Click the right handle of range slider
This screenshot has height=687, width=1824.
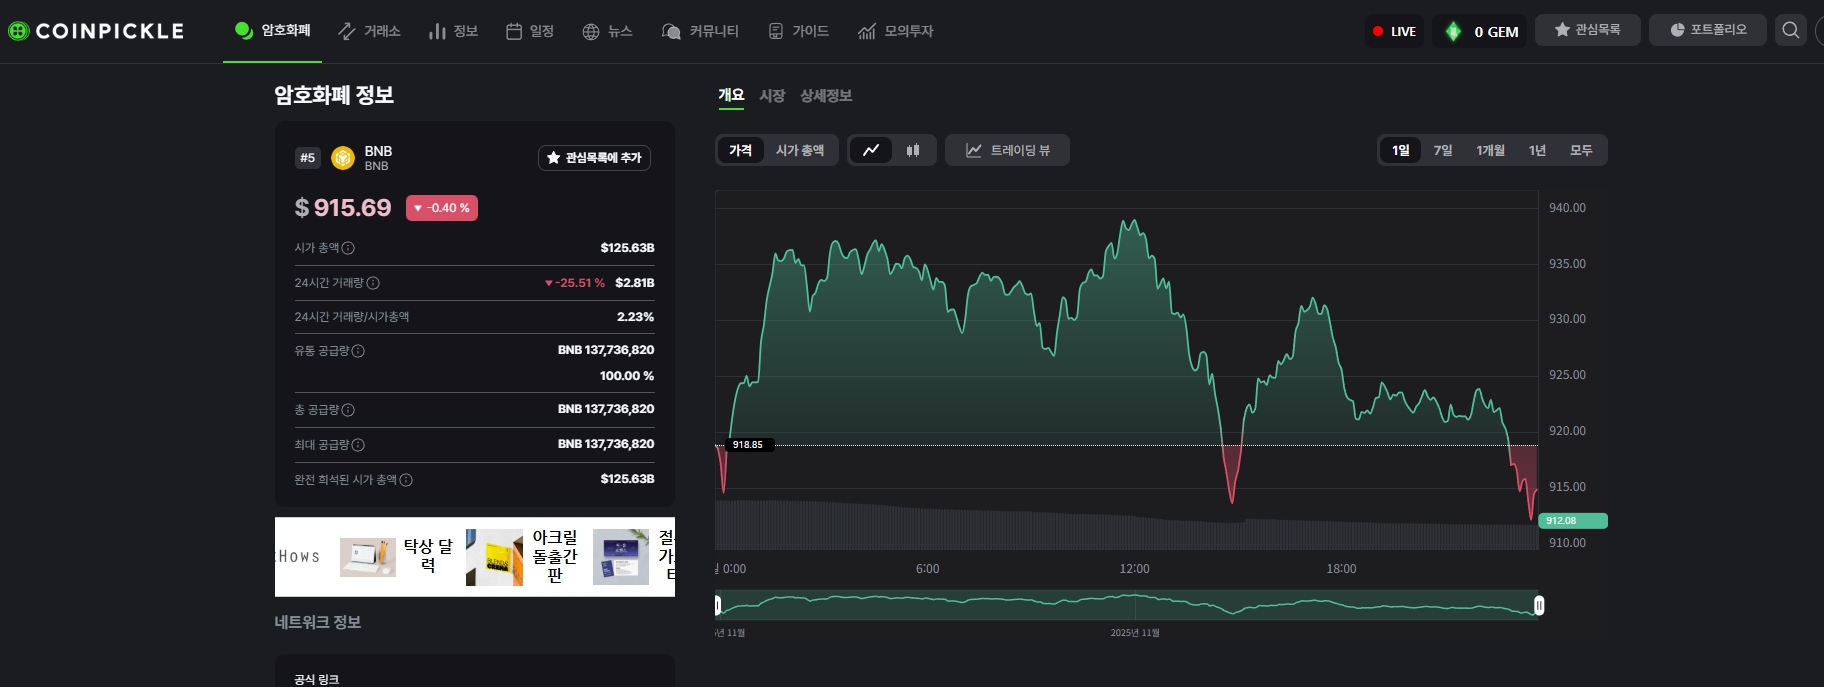[x=1539, y=605]
